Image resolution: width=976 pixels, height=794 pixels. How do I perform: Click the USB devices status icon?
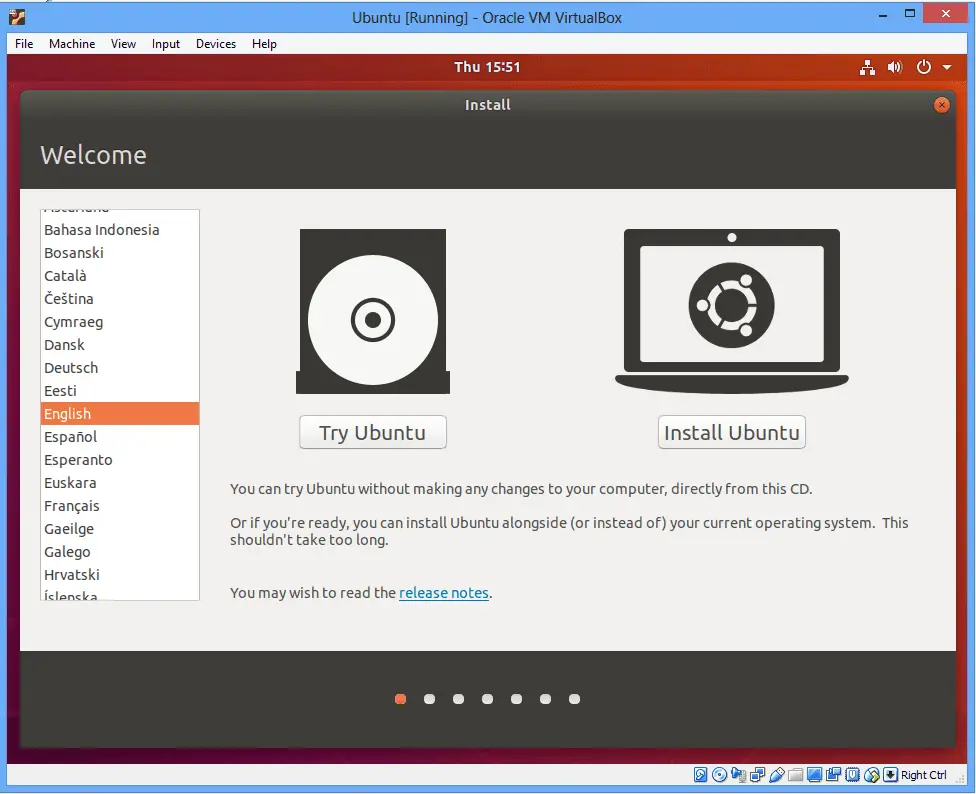[x=777, y=775]
